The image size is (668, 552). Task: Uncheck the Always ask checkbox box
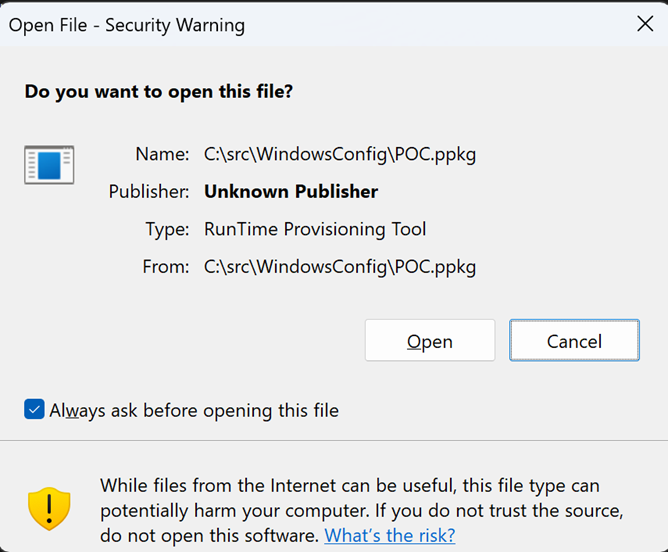34,409
